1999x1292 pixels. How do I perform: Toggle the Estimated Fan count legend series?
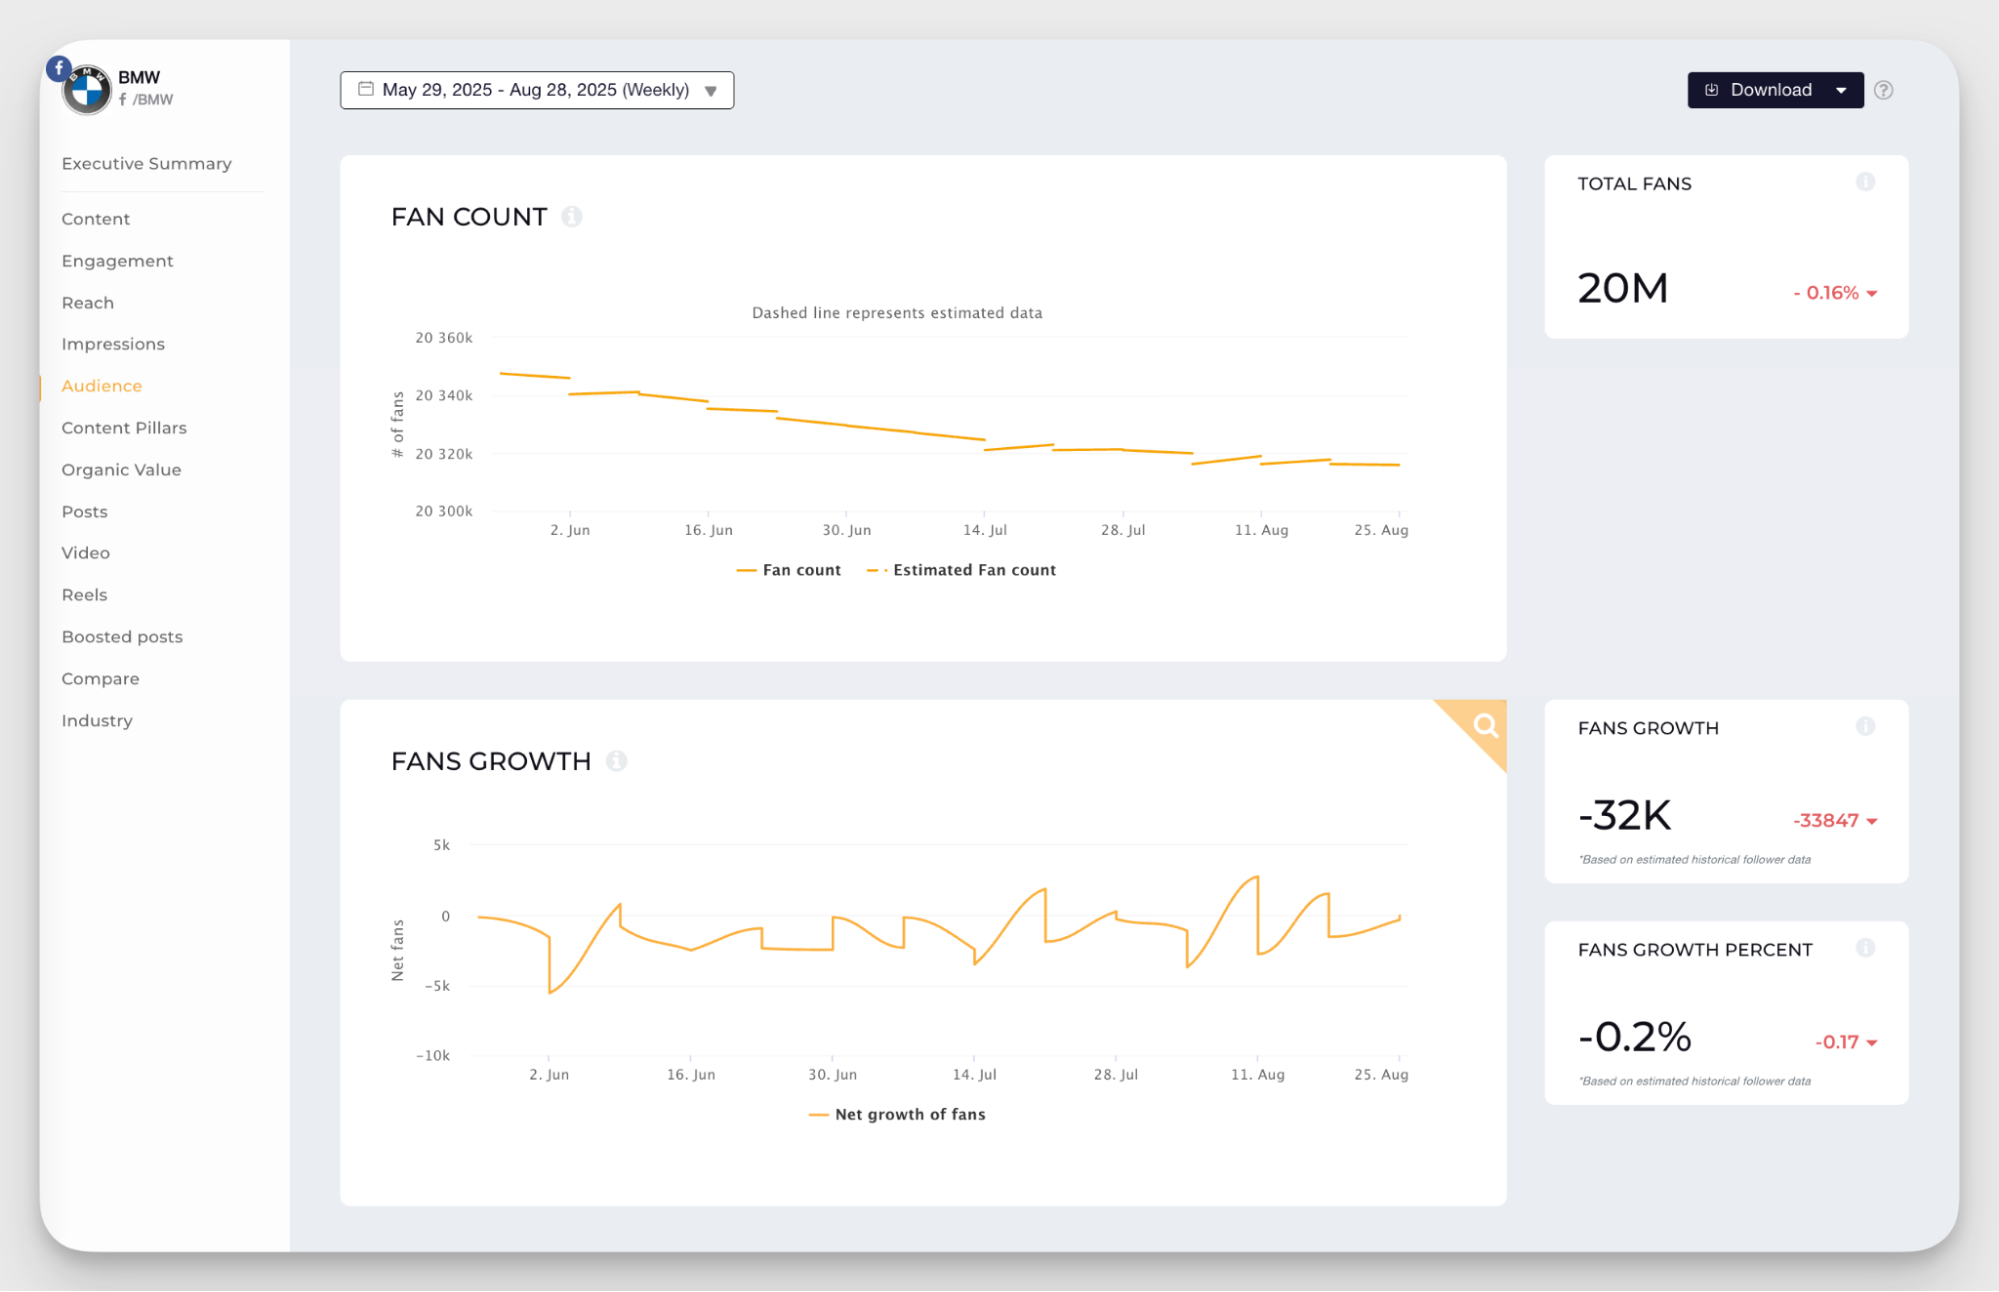(973, 570)
